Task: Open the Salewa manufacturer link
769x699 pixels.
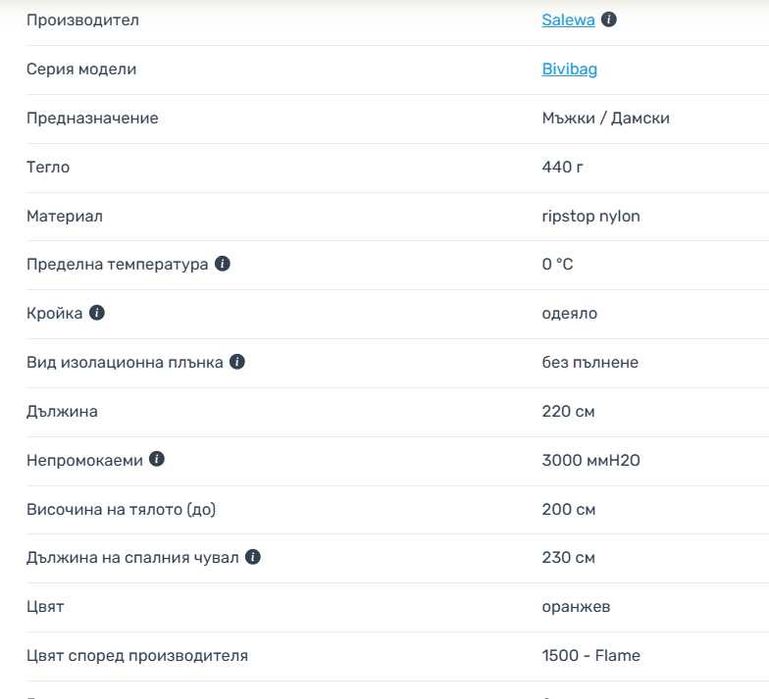Action: (568, 20)
